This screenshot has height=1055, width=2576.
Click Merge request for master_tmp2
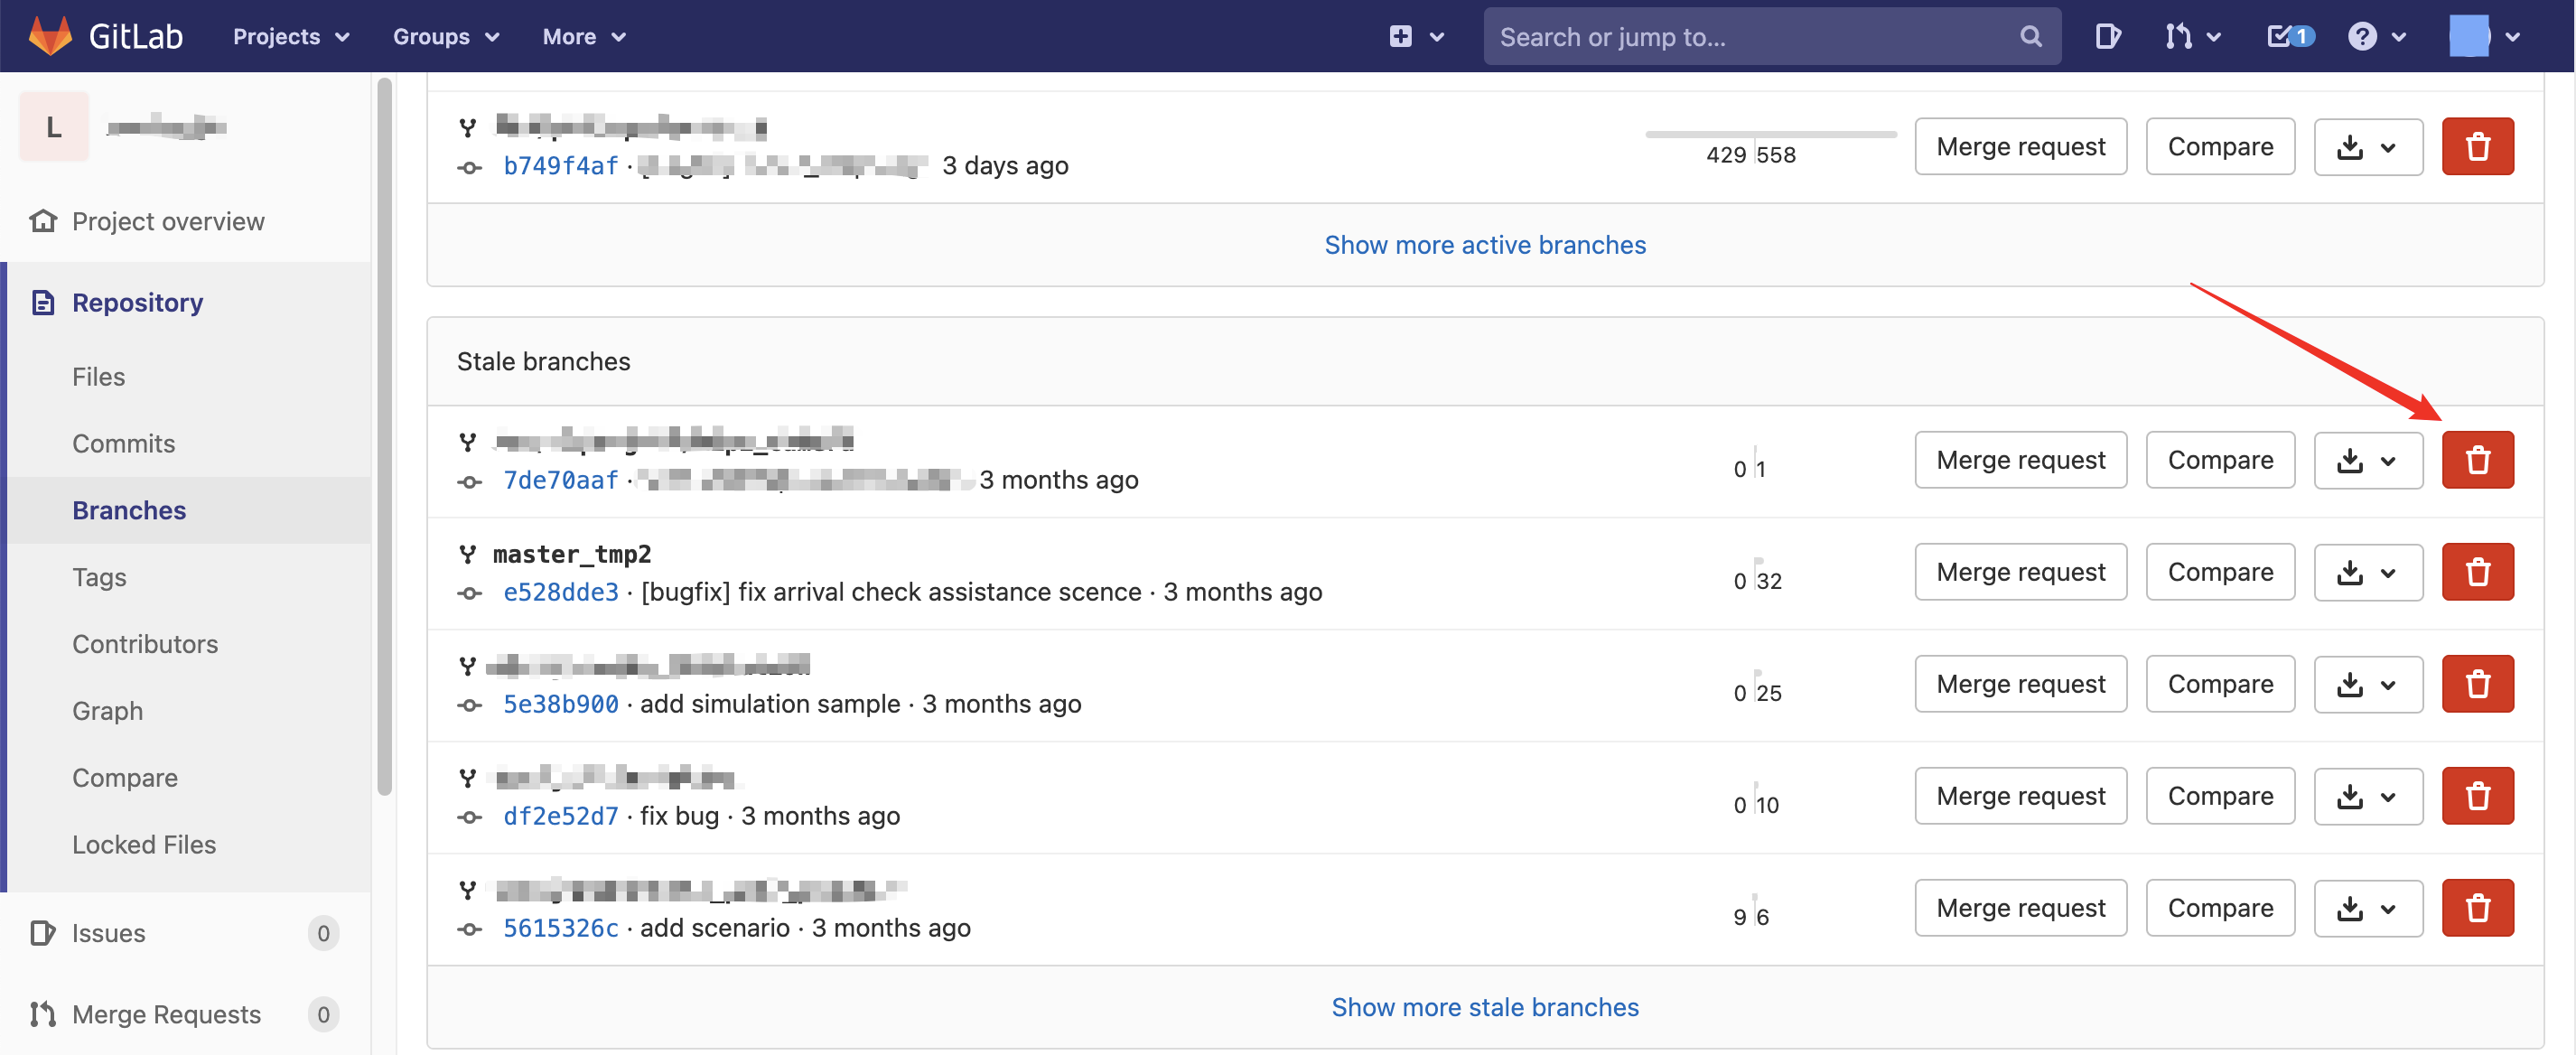click(x=2021, y=572)
